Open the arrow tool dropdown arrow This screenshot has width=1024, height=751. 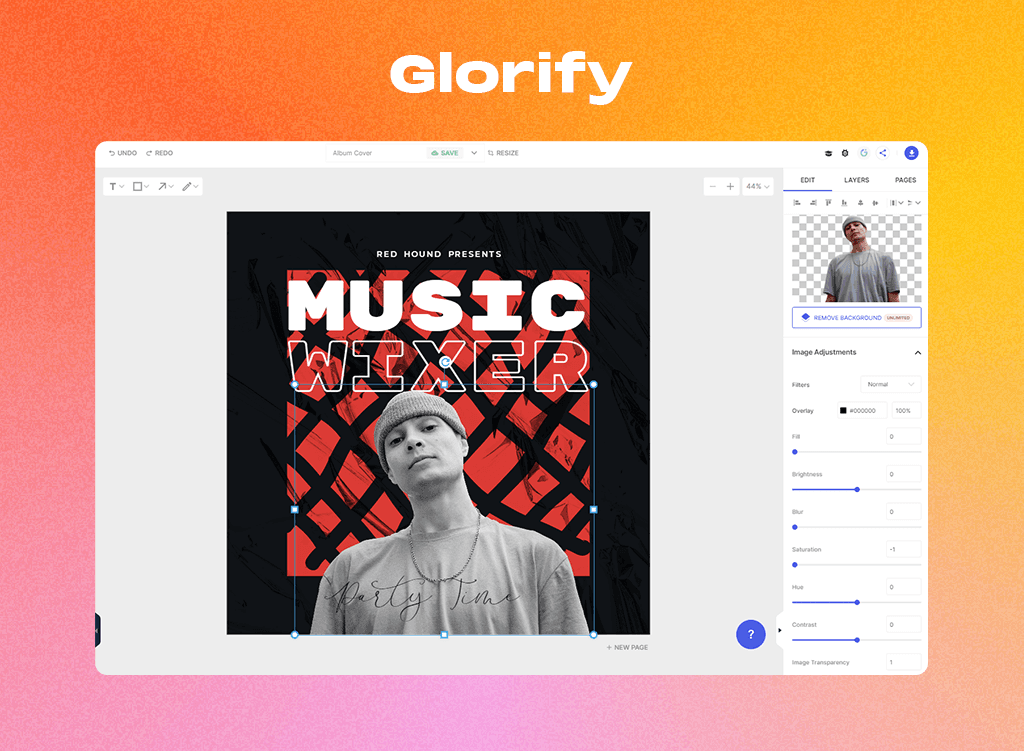(171, 187)
